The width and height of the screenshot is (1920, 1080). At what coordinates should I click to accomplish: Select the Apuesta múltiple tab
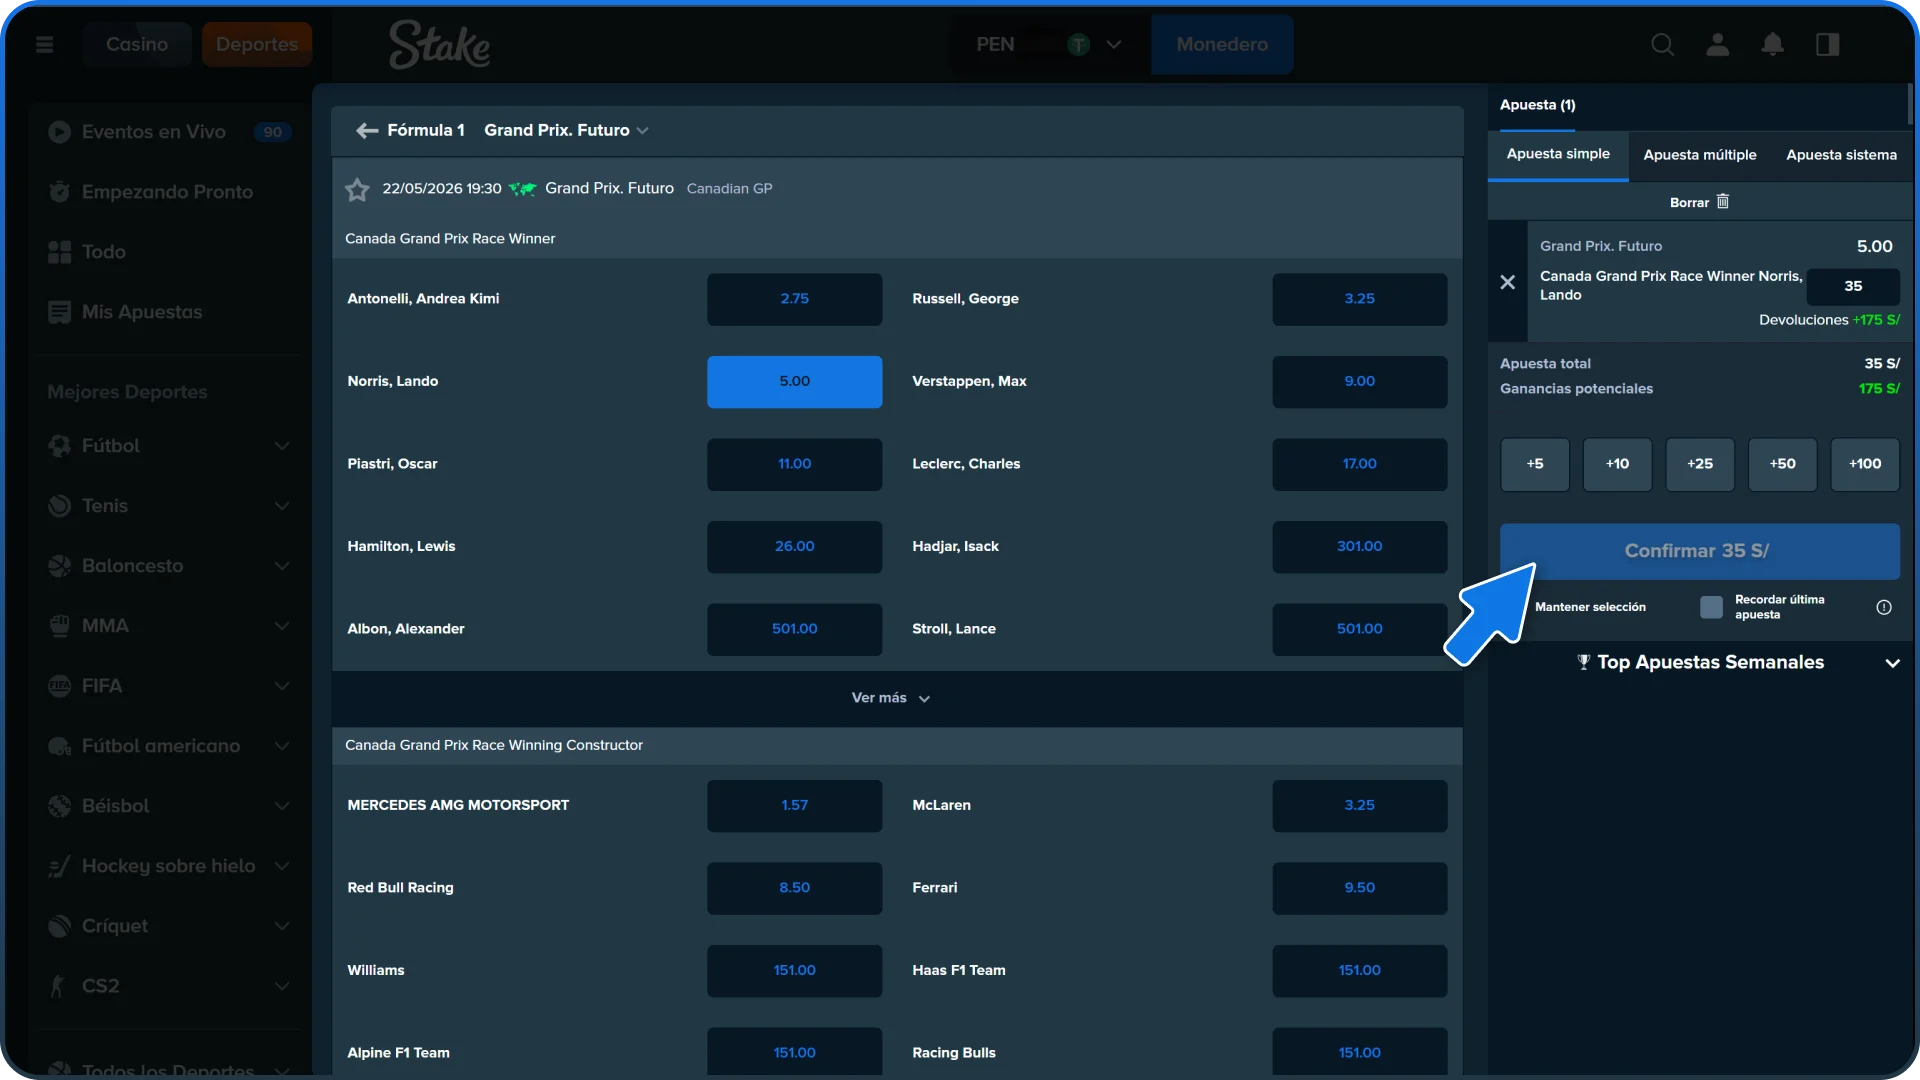click(x=1700, y=155)
